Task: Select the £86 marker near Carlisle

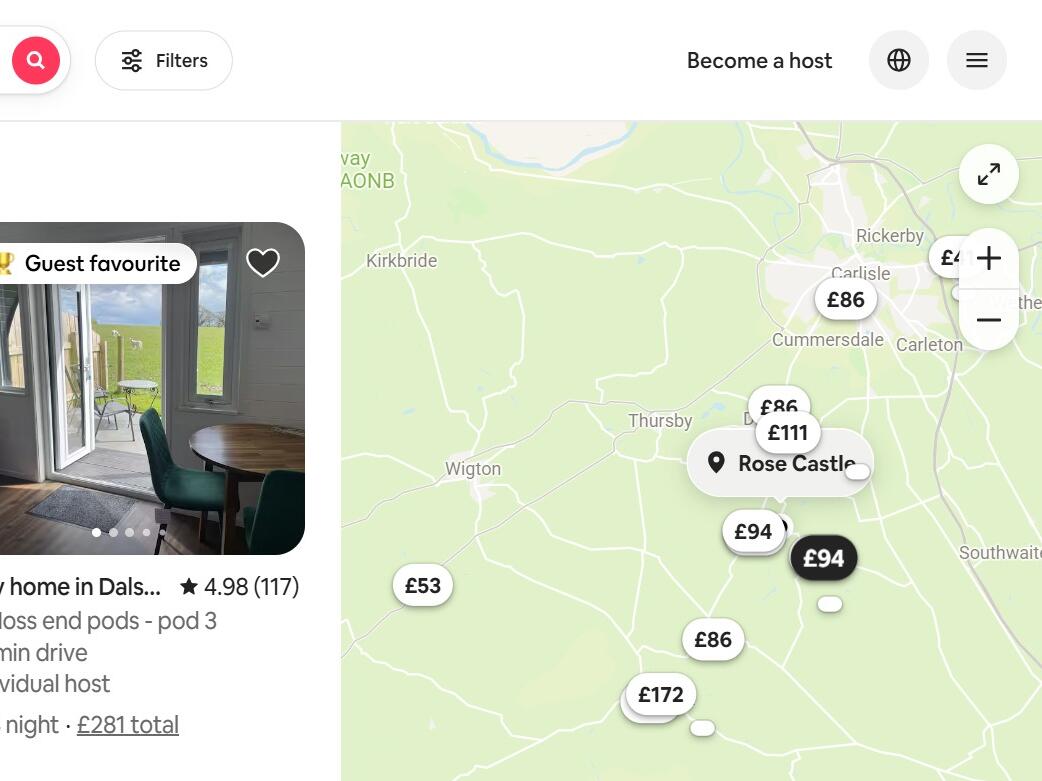Action: tap(845, 300)
